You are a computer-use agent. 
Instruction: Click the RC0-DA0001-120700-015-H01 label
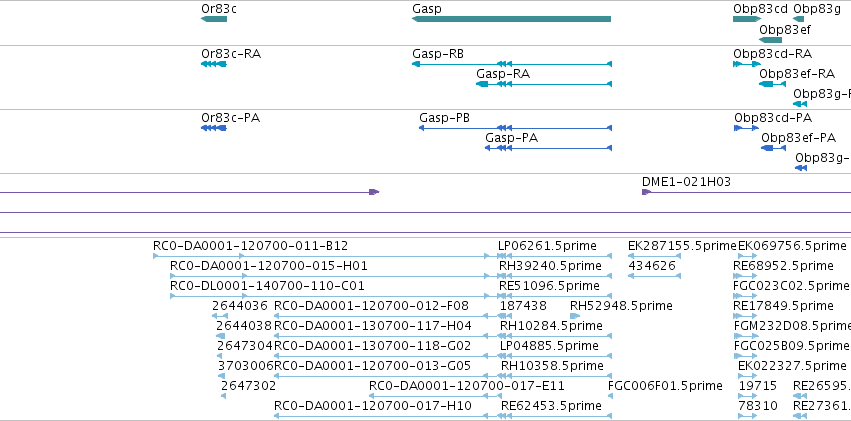[x=269, y=266]
